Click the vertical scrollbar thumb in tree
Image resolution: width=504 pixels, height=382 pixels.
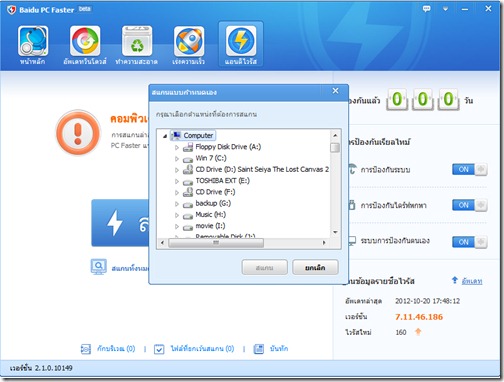tap(335, 147)
